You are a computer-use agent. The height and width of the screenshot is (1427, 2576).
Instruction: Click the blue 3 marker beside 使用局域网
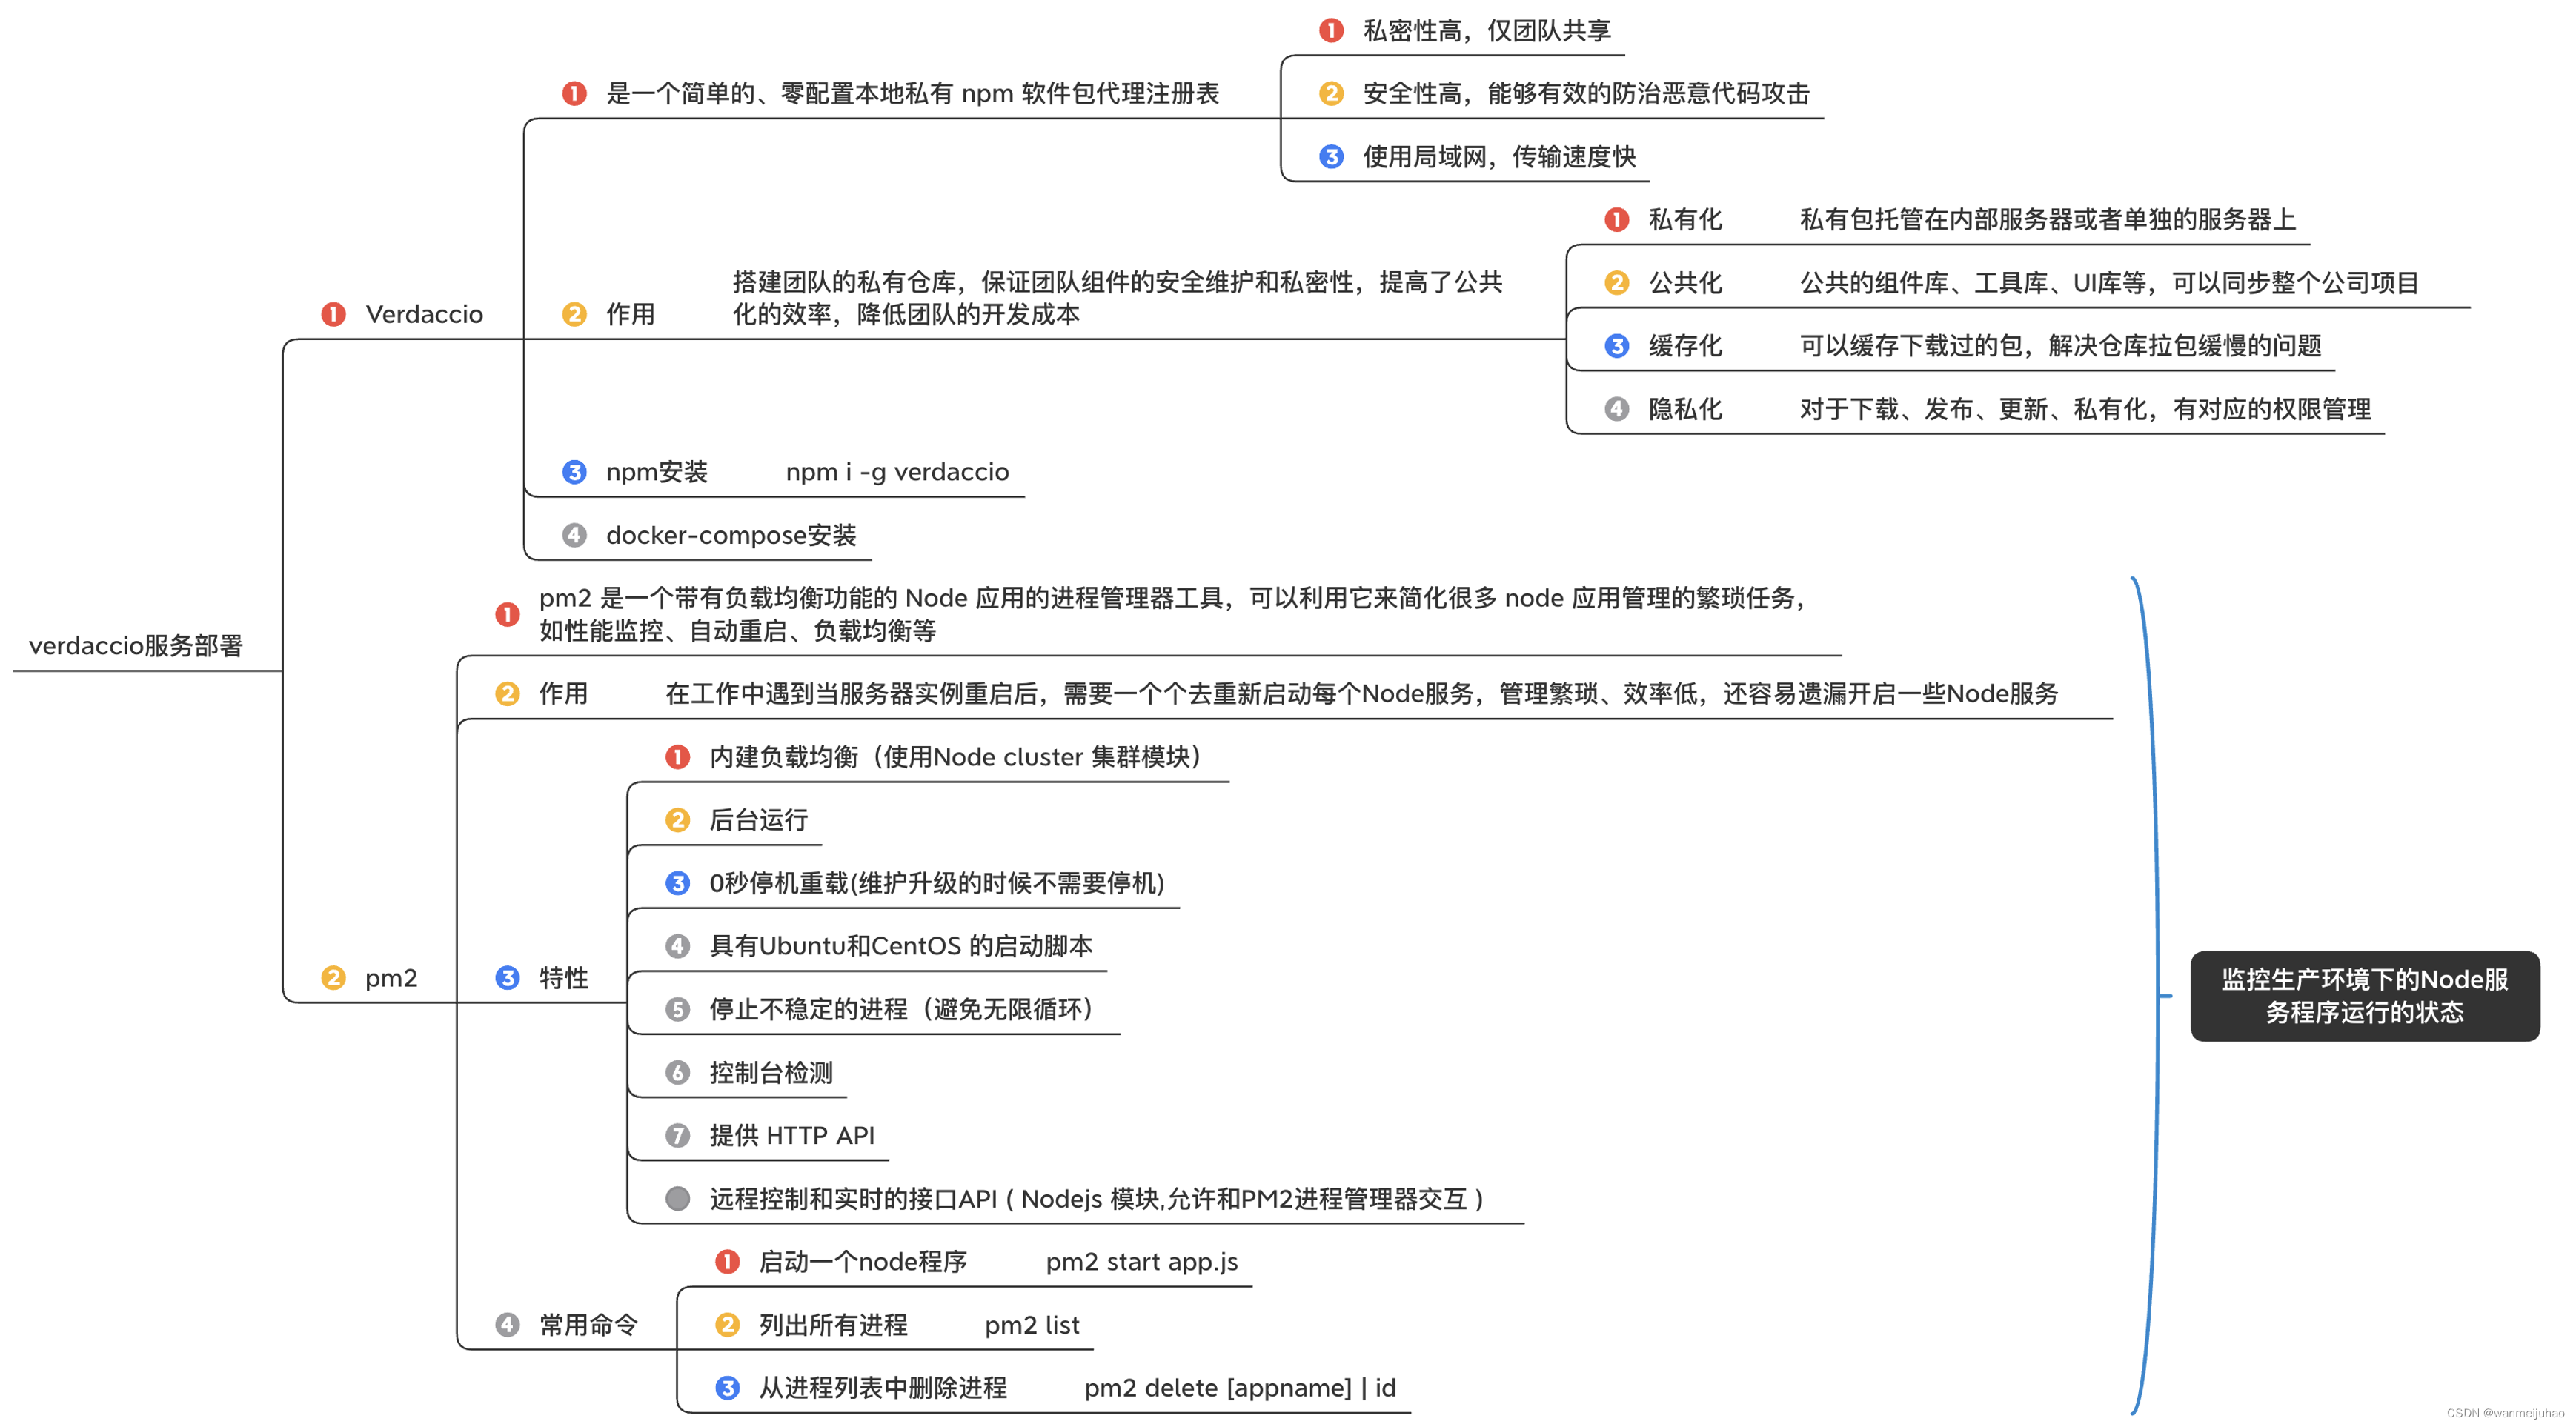click(x=1331, y=156)
